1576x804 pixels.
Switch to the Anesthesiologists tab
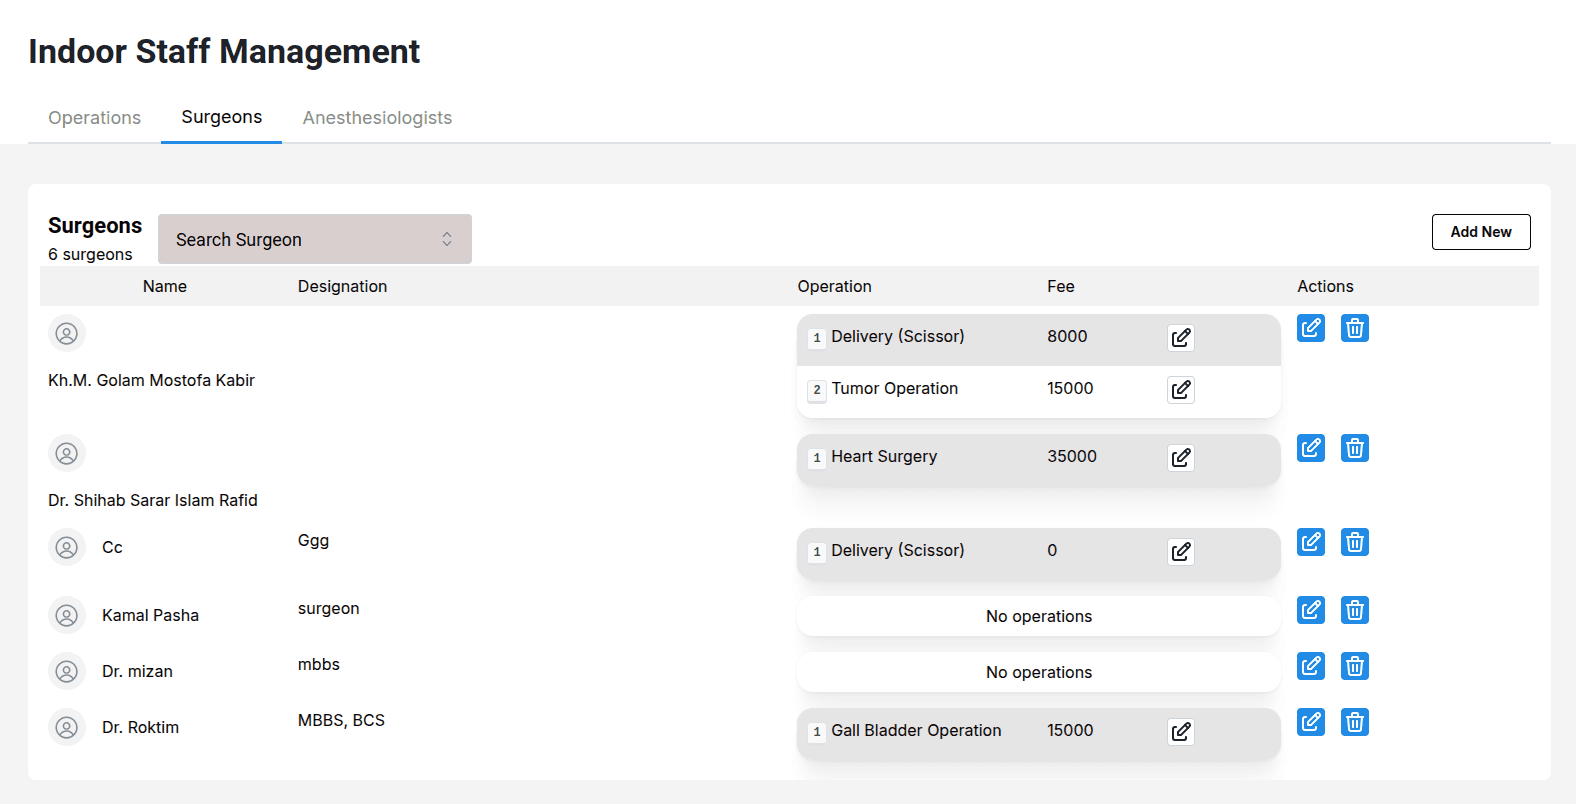click(x=377, y=118)
